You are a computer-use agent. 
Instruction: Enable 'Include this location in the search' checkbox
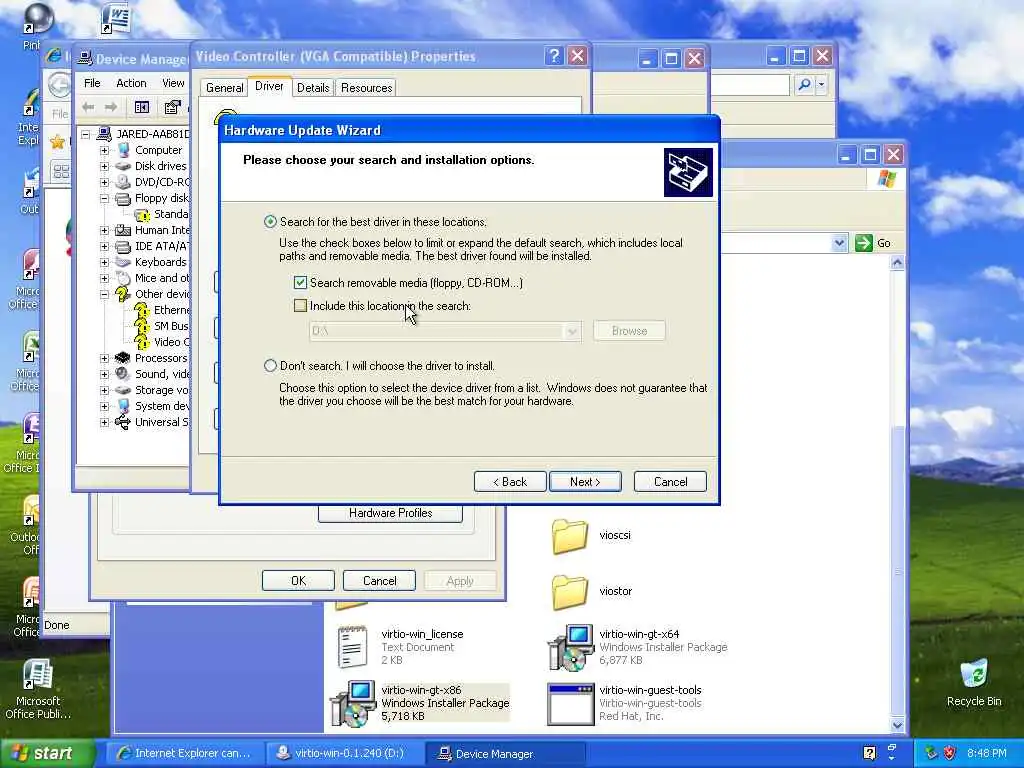(300, 306)
